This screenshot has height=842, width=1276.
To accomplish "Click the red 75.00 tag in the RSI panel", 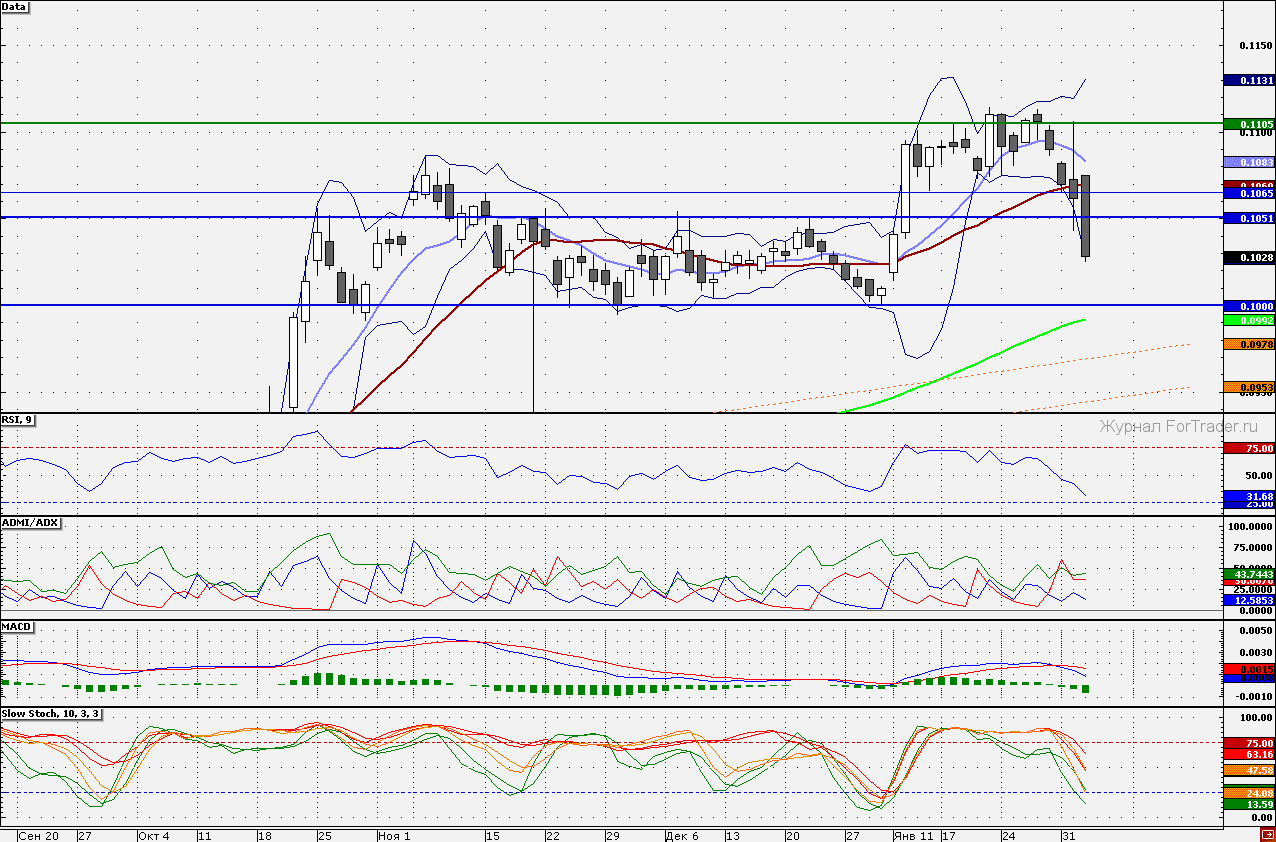I will click(1249, 448).
